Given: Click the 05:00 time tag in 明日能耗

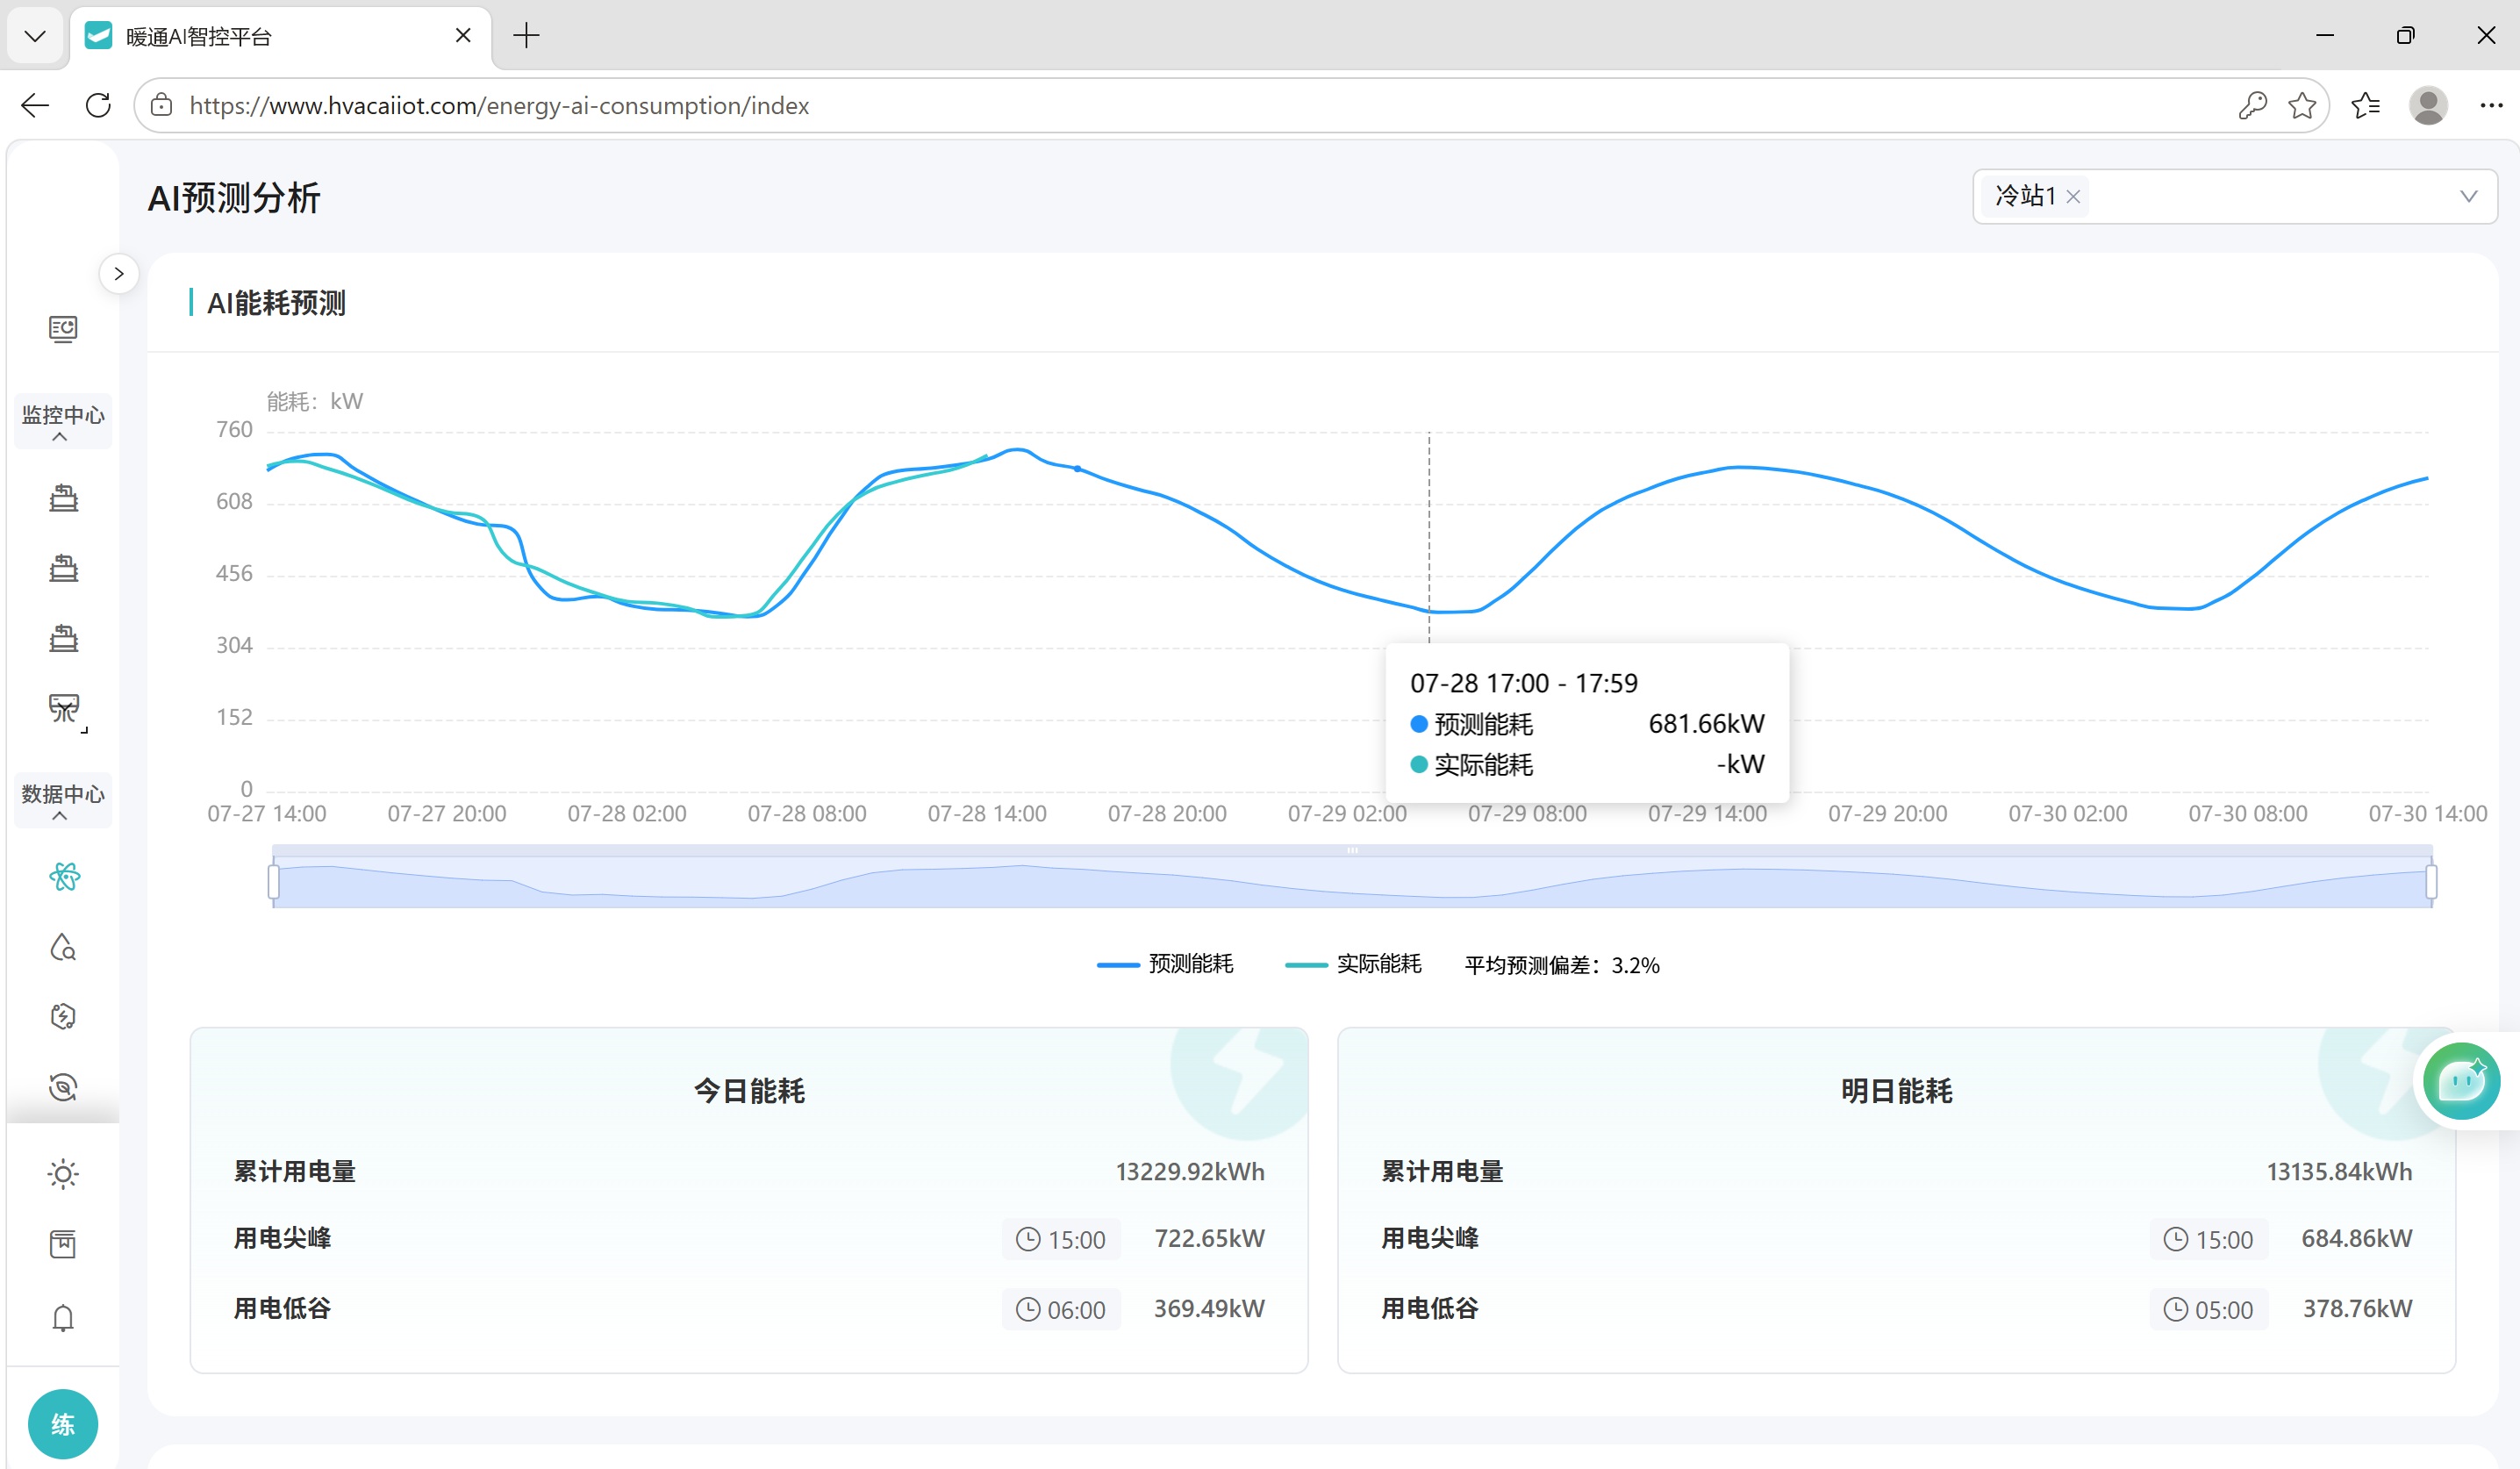Looking at the screenshot, I should pyautogui.click(x=2209, y=1309).
